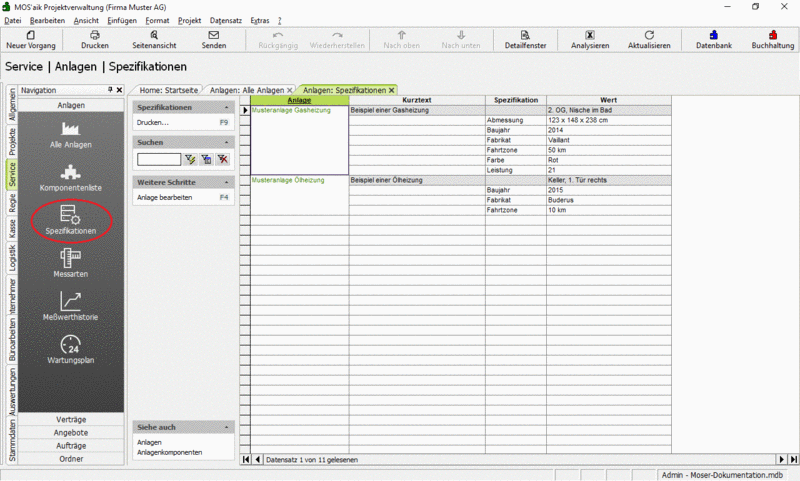This screenshot has height=481, width=800.
Task: Open the Datensatz menu
Action: (226, 20)
